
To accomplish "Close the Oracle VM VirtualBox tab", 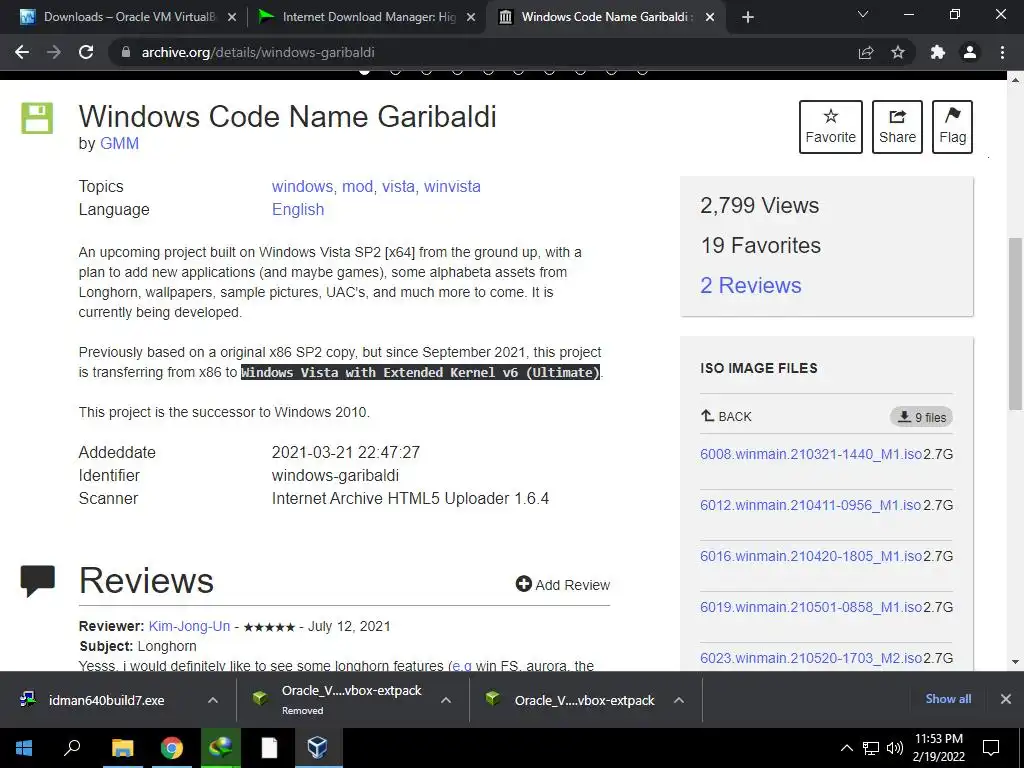I will [x=232, y=18].
